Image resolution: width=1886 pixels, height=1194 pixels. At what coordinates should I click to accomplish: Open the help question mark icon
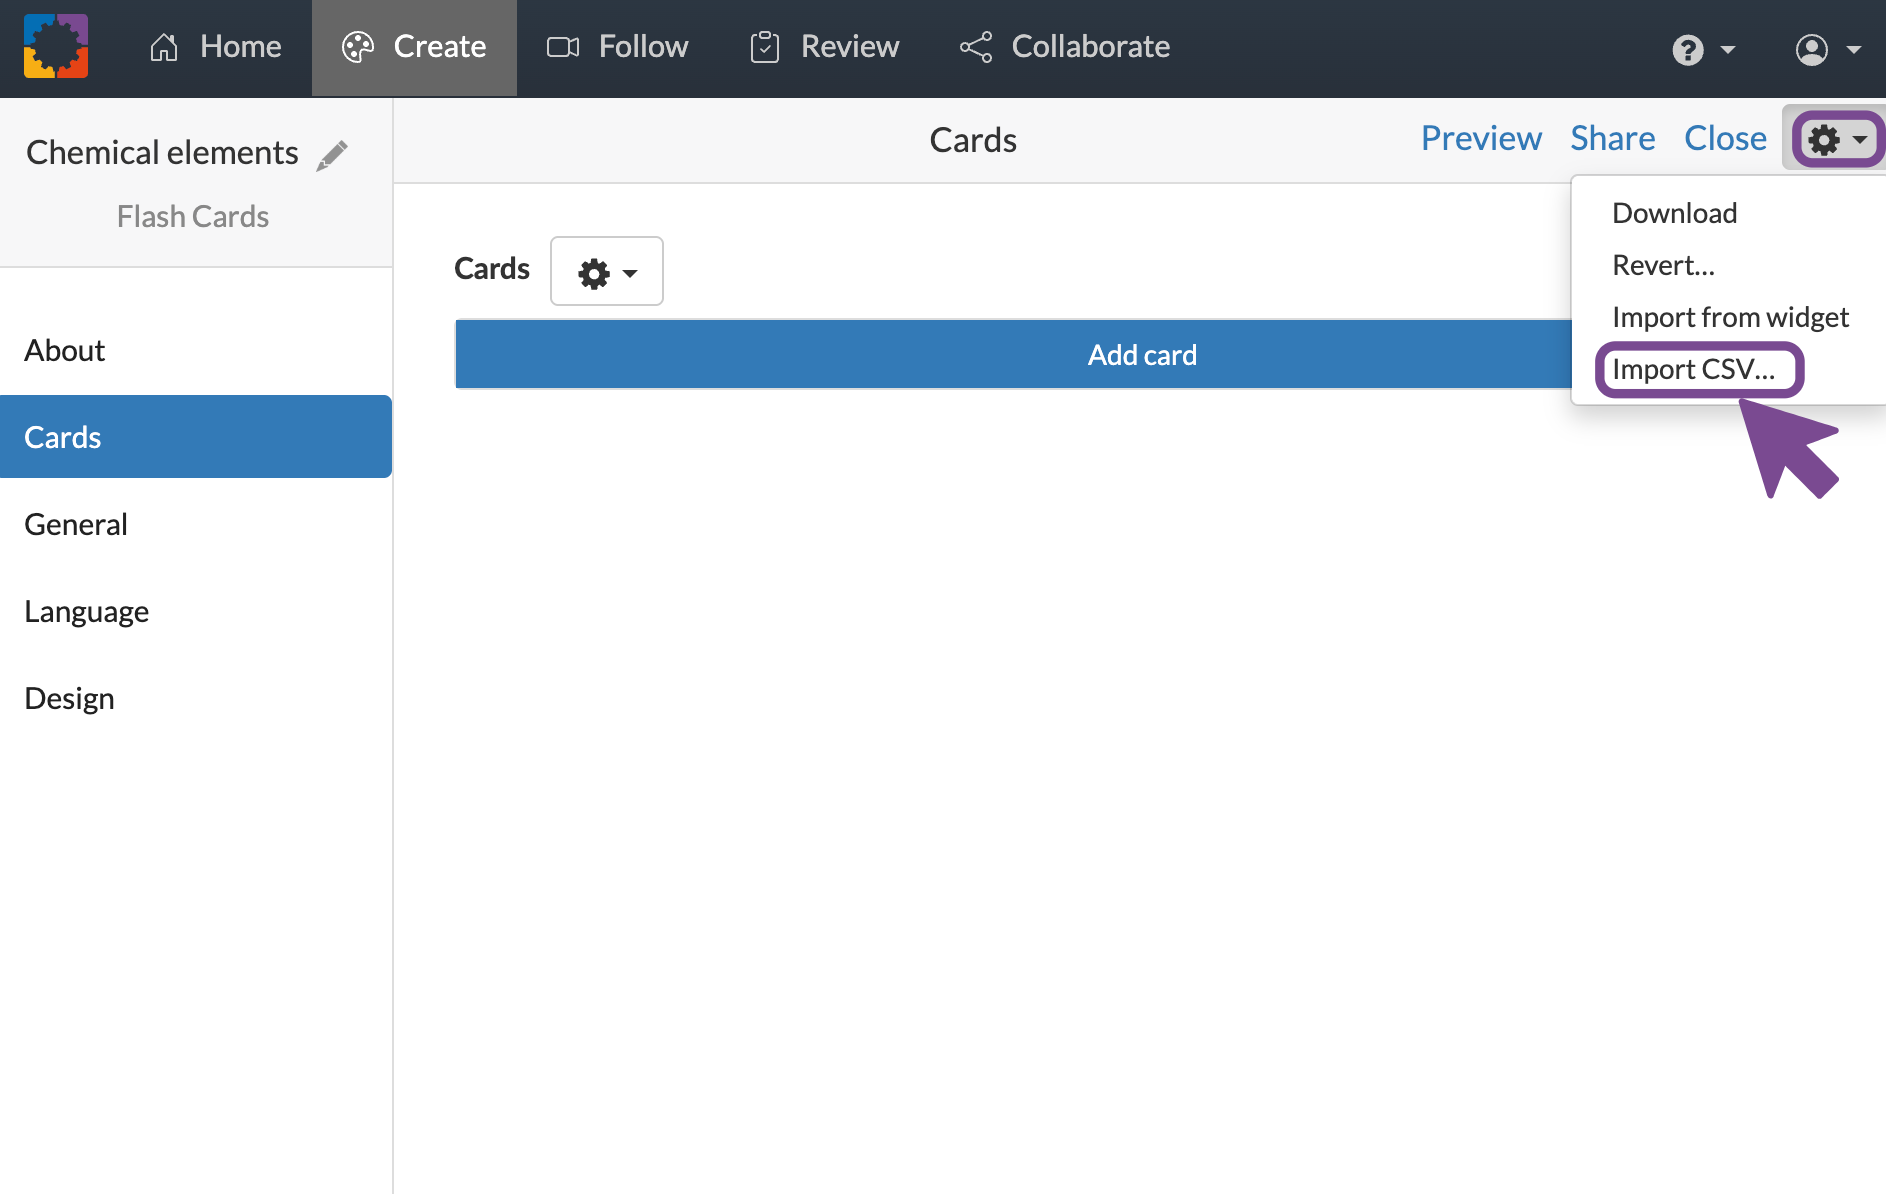(x=1688, y=49)
